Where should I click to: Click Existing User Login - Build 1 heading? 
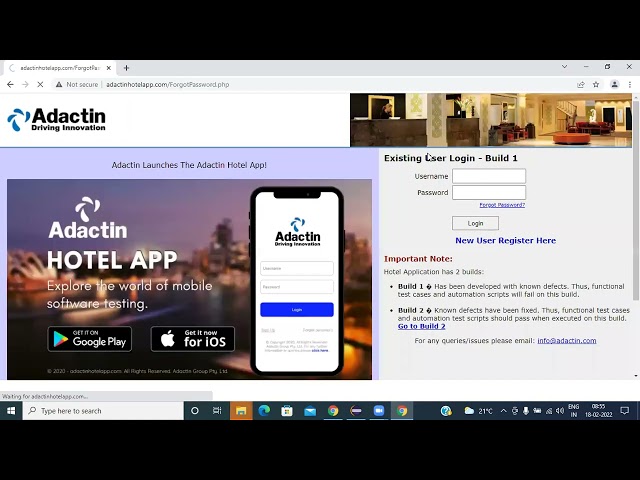451,158
